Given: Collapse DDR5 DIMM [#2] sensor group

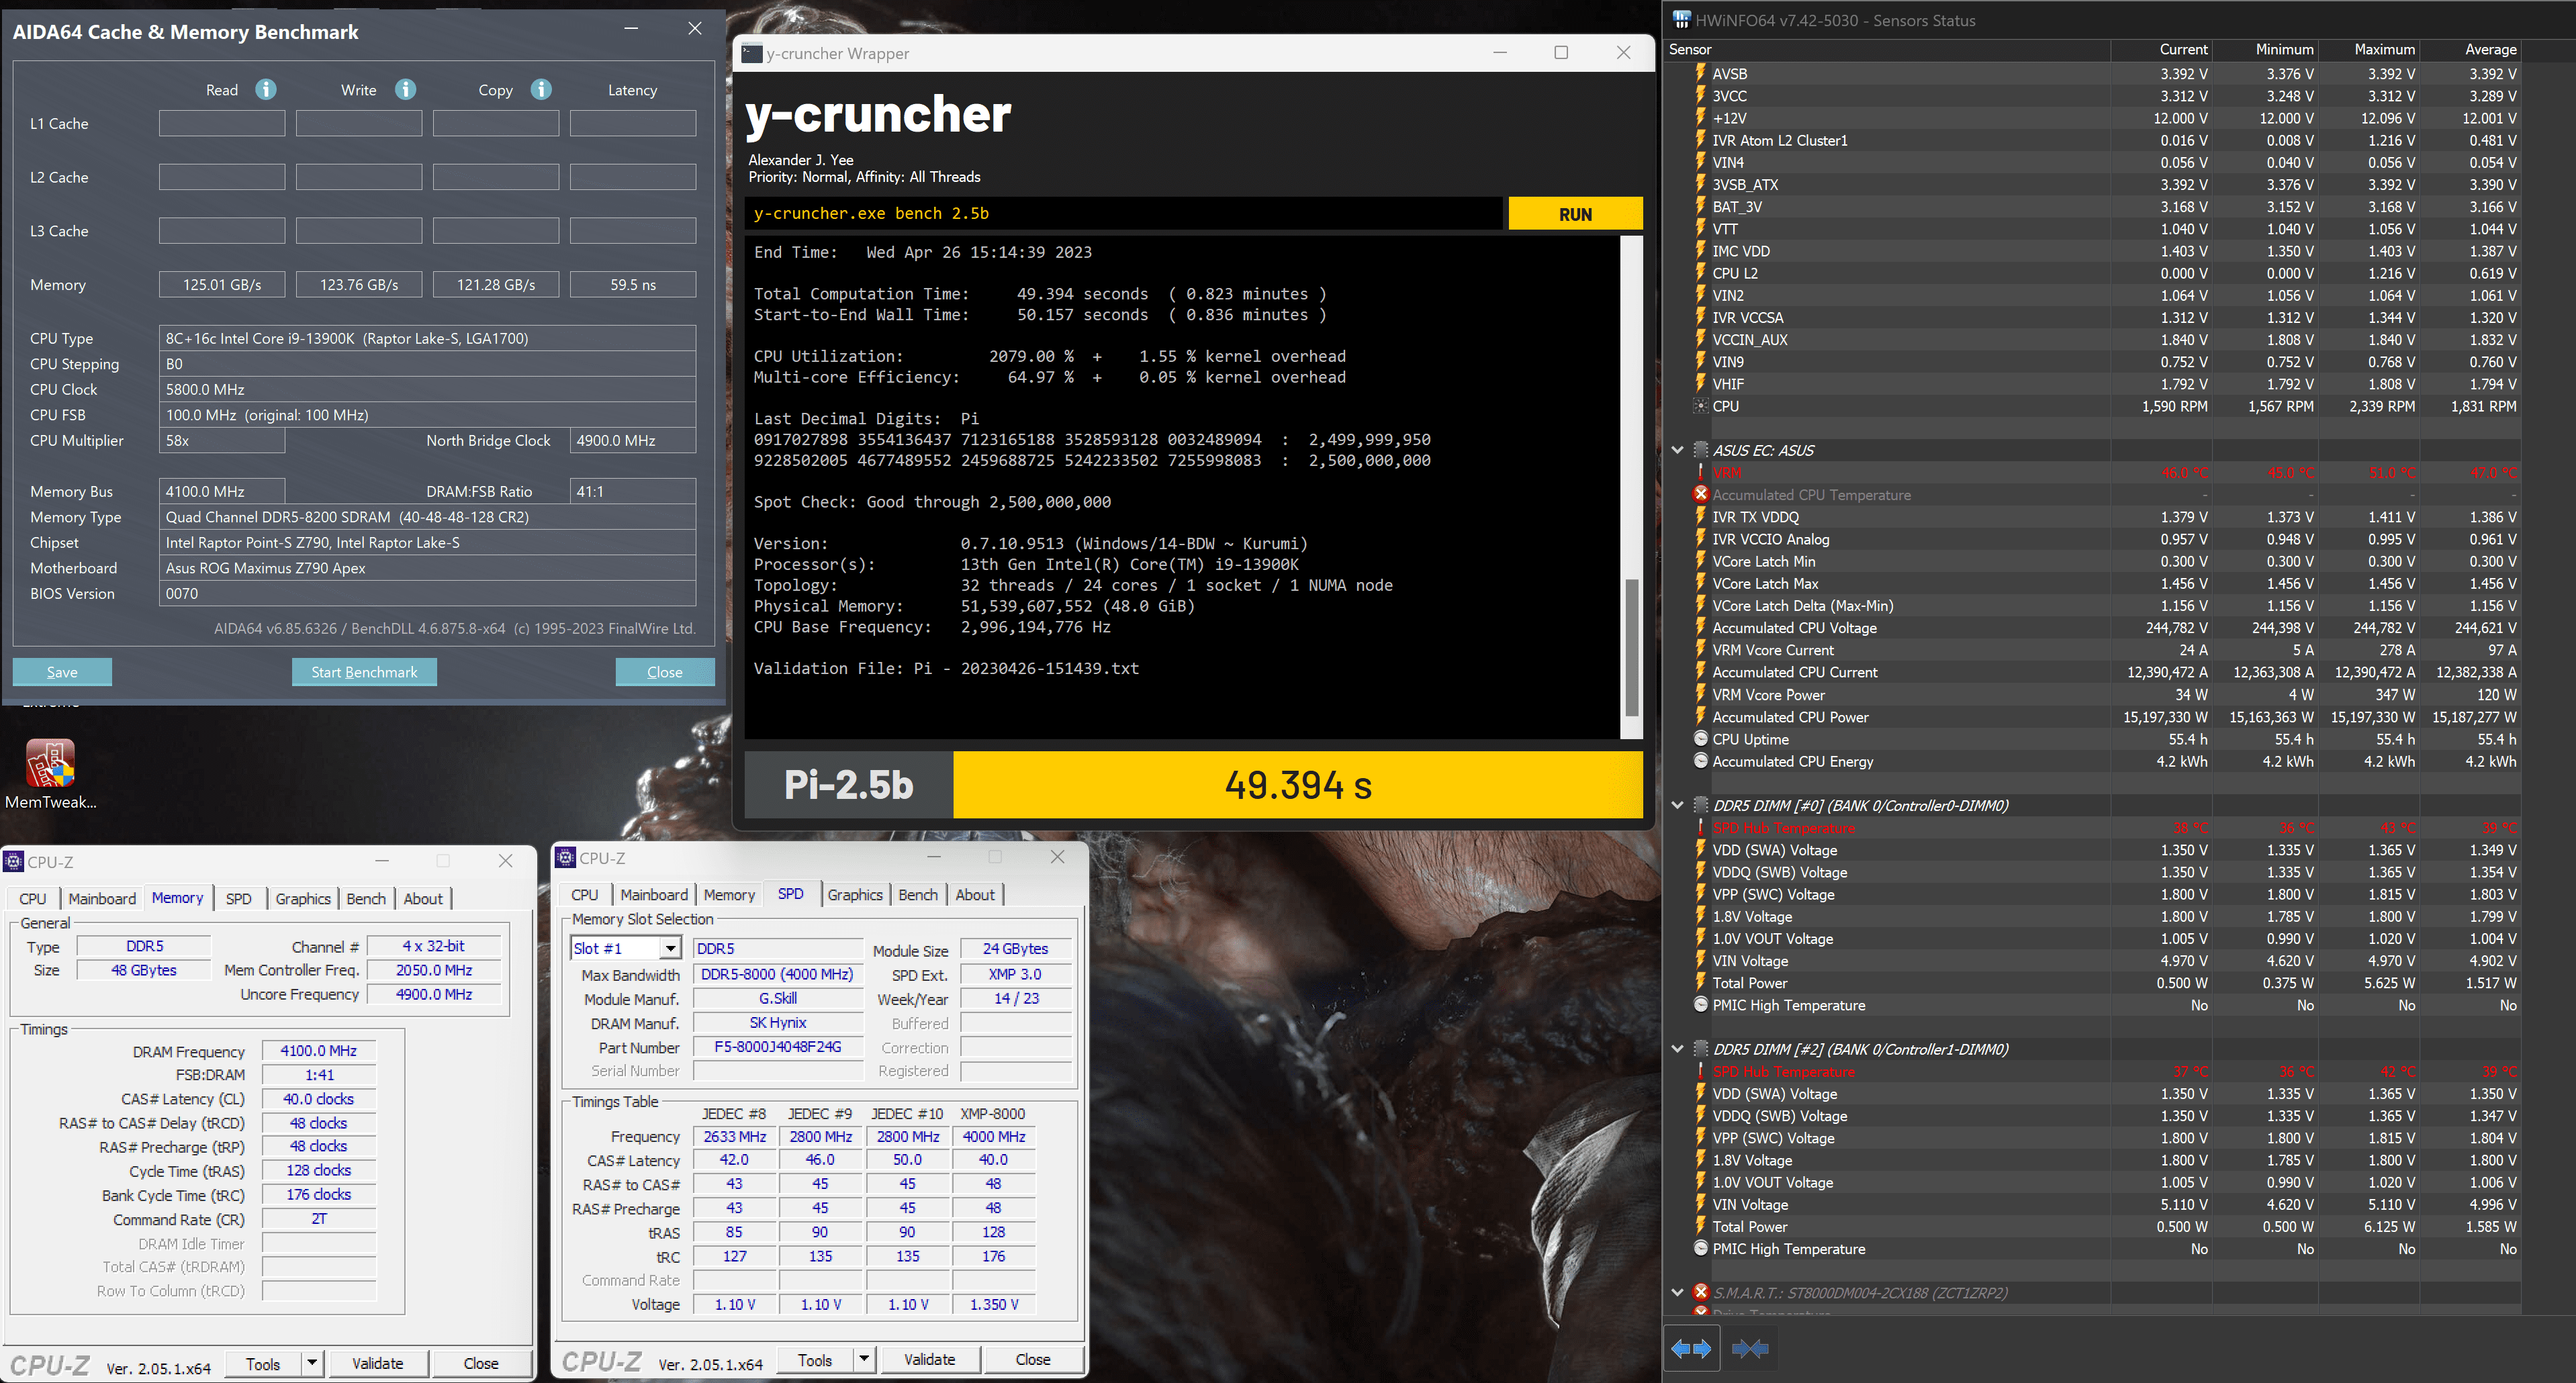Looking at the screenshot, I should pyautogui.click(x=1677, y=1049).
